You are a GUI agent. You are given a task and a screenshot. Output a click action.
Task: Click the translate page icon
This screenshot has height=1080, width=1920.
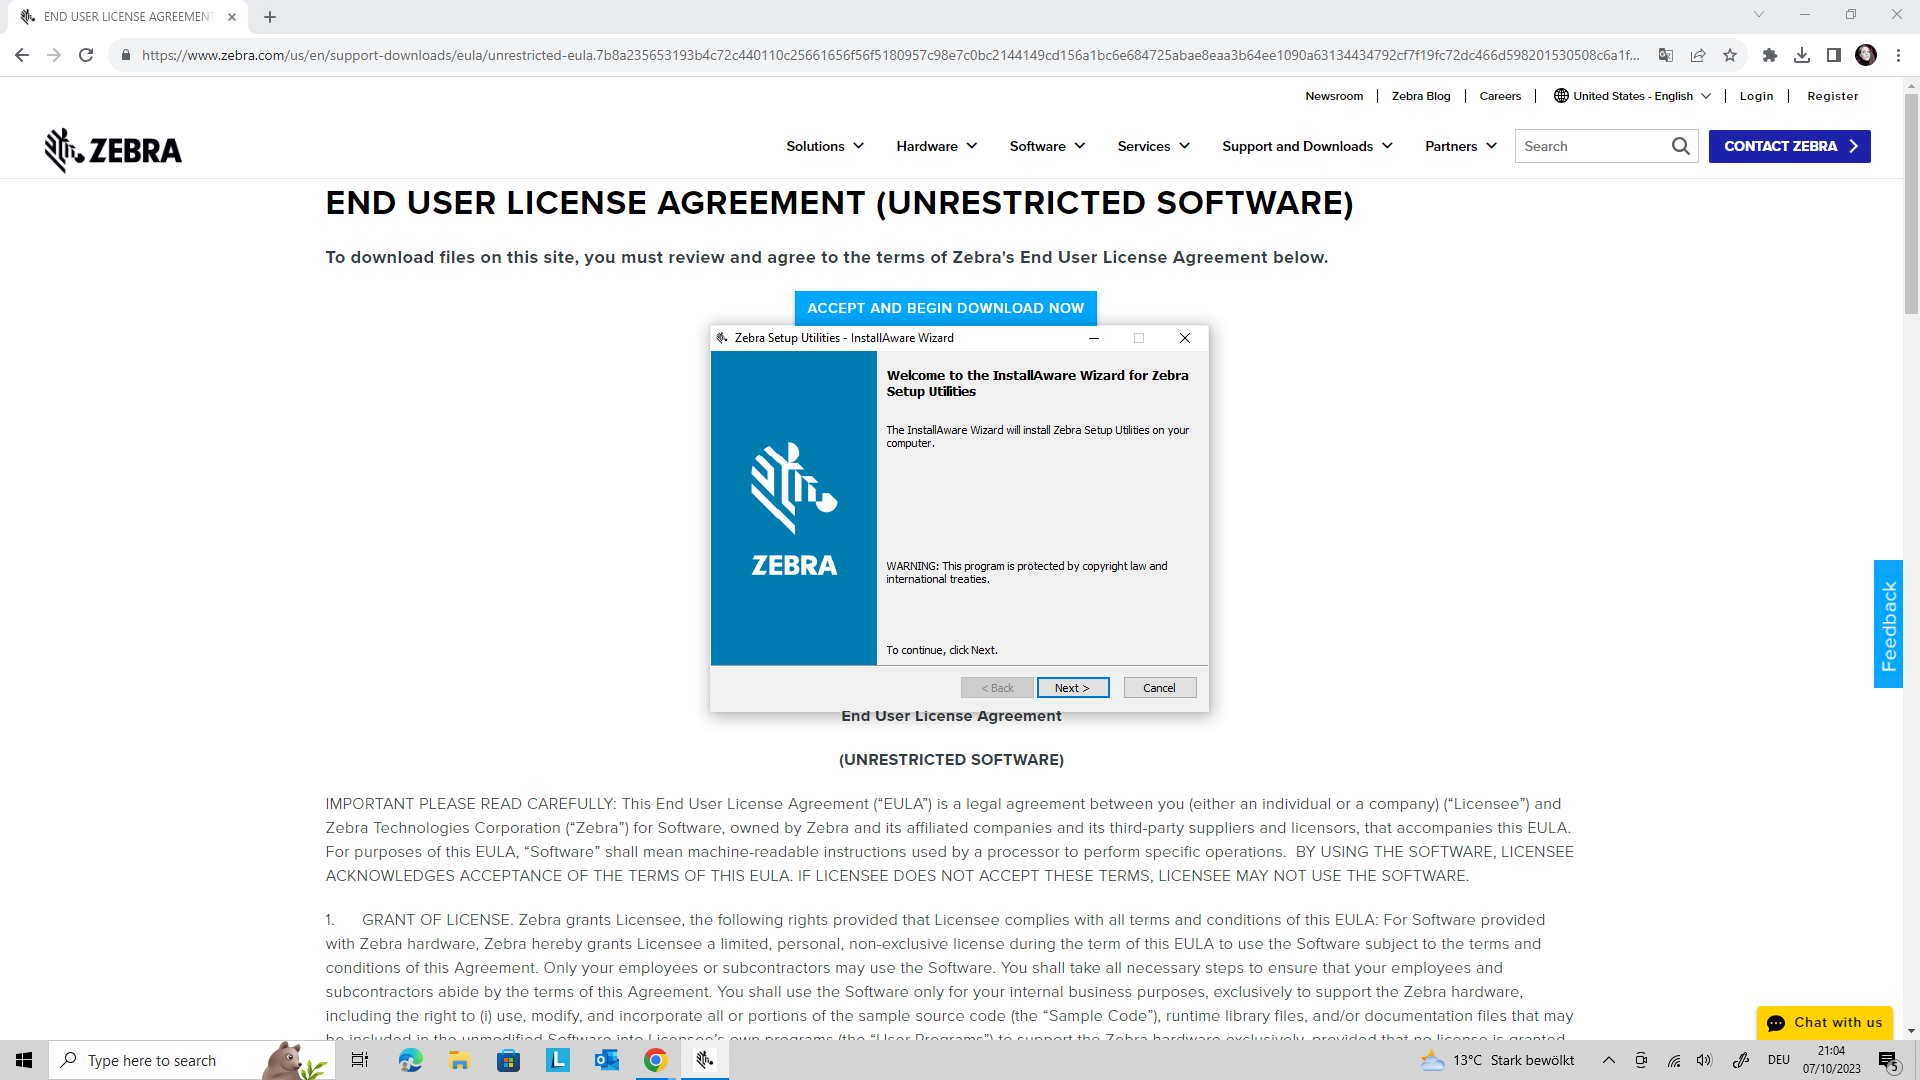pos(1665,55)
